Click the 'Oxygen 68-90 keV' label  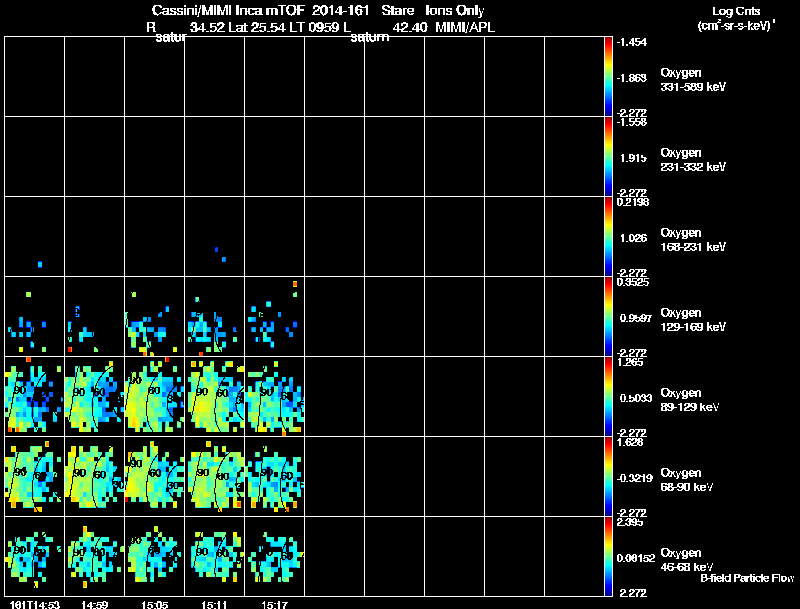[687, 480]
